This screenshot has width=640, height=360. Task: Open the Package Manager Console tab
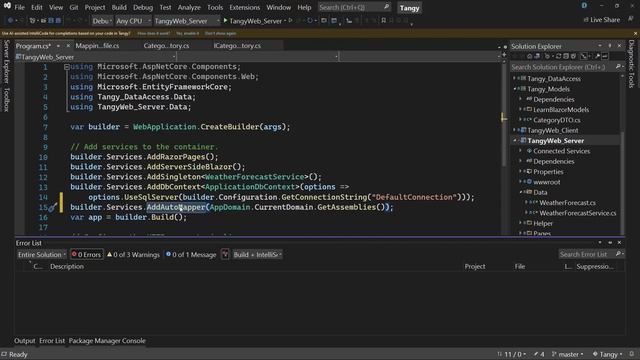click(107, 341)
